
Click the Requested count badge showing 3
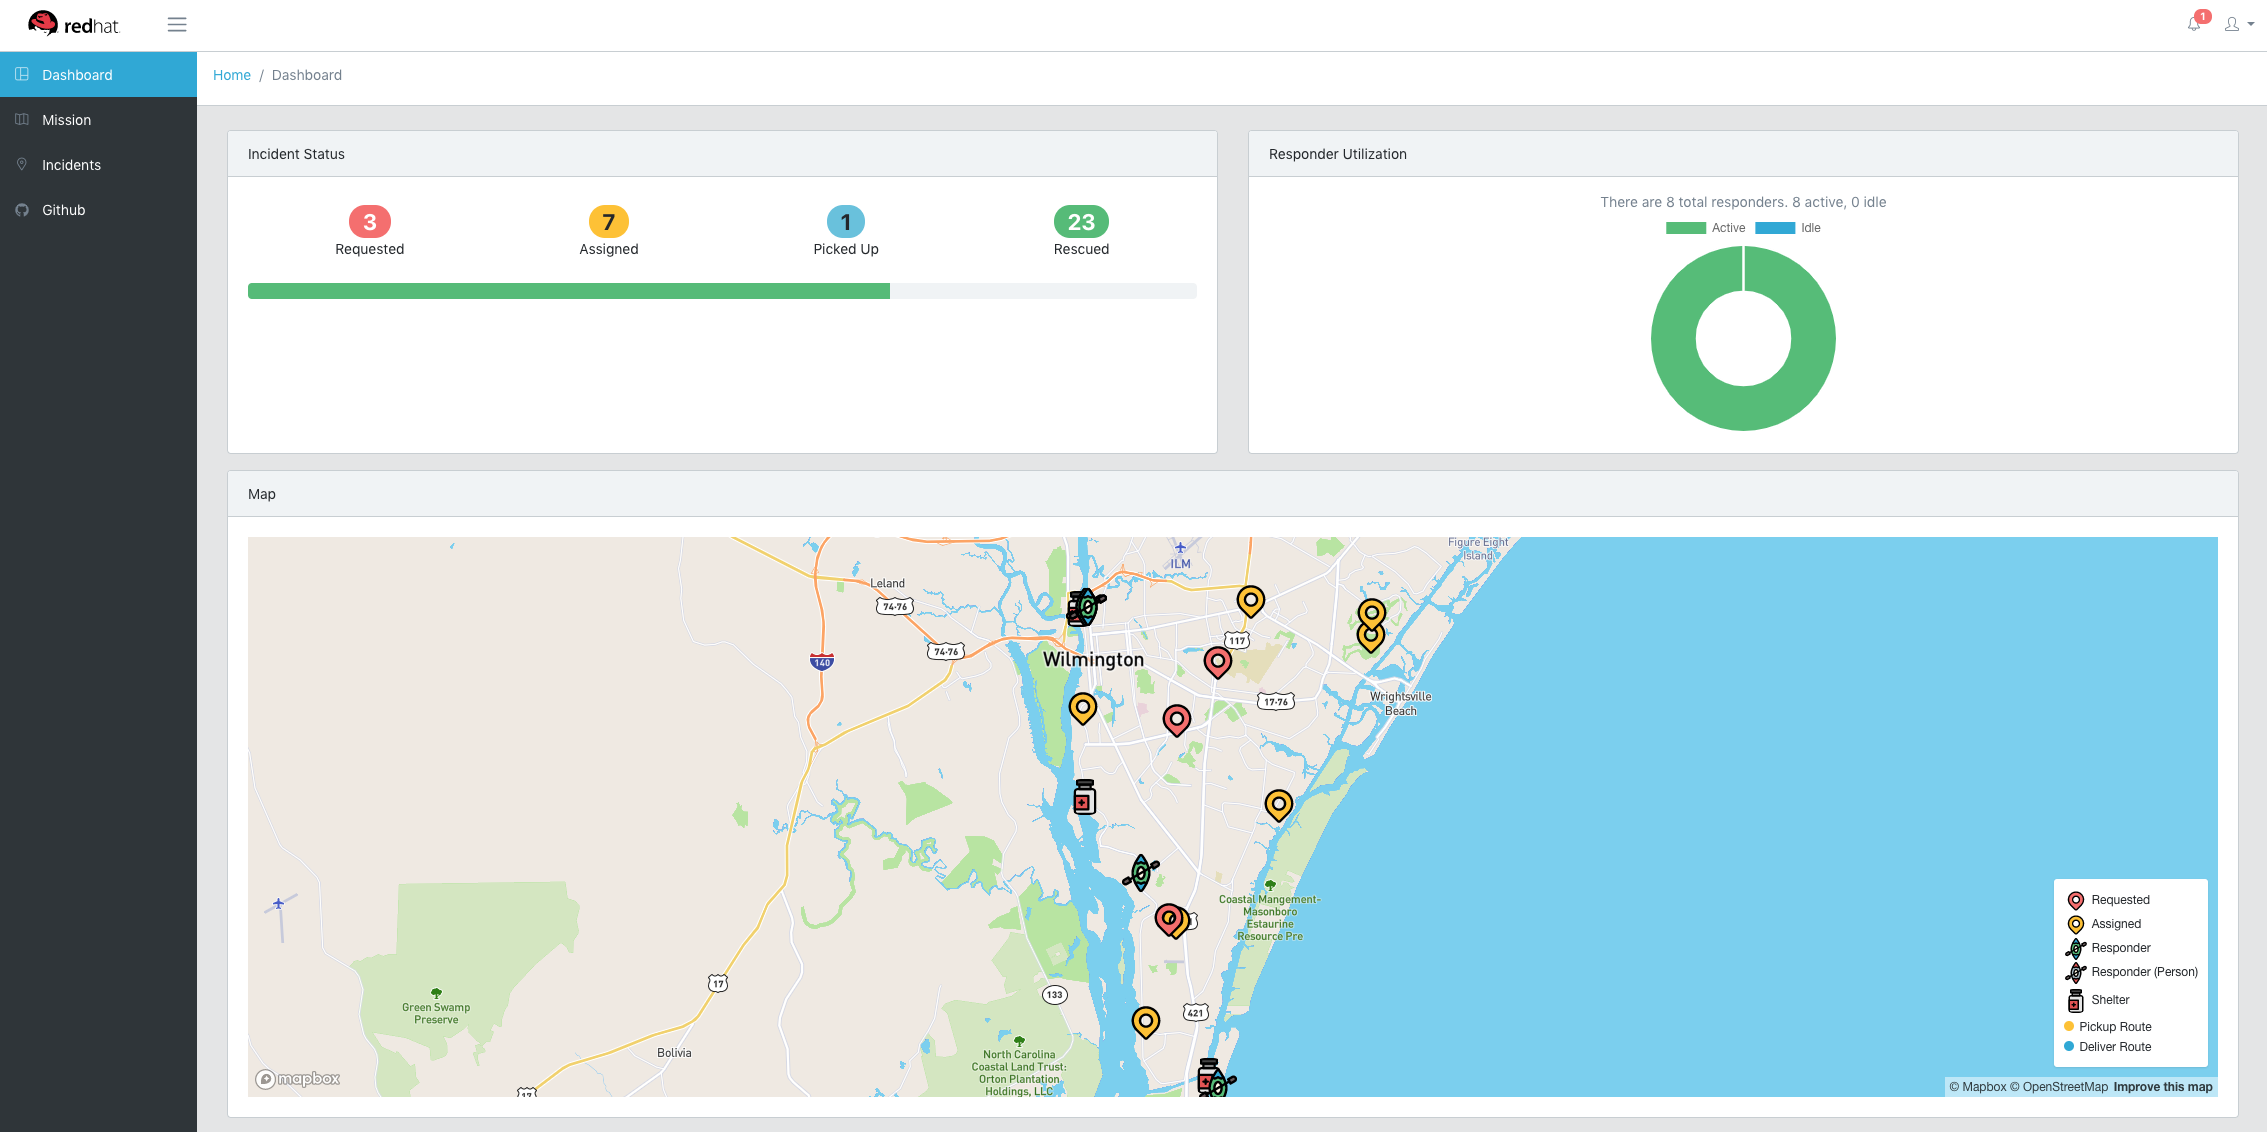point(369,222)
